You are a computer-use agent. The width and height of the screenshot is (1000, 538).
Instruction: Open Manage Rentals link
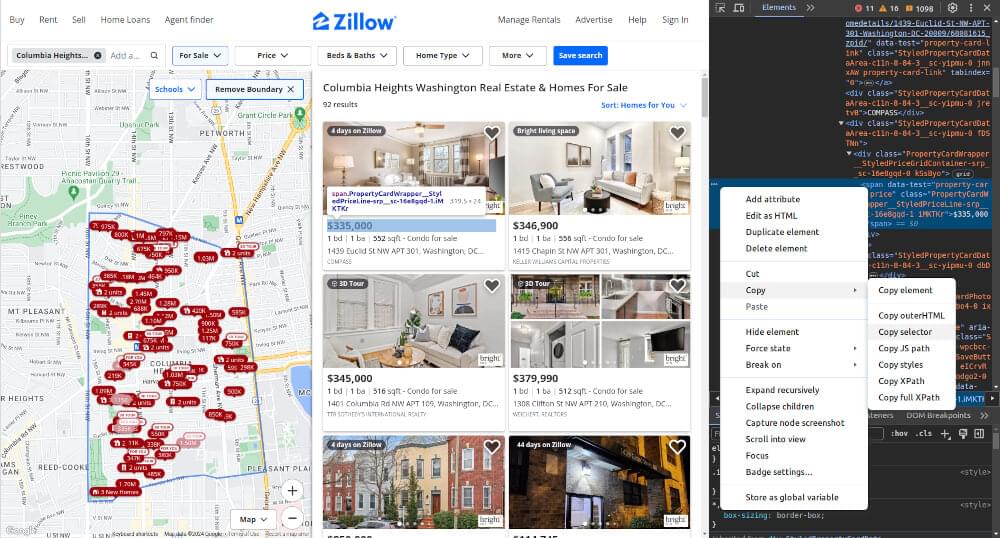click(x=529, y=20)
